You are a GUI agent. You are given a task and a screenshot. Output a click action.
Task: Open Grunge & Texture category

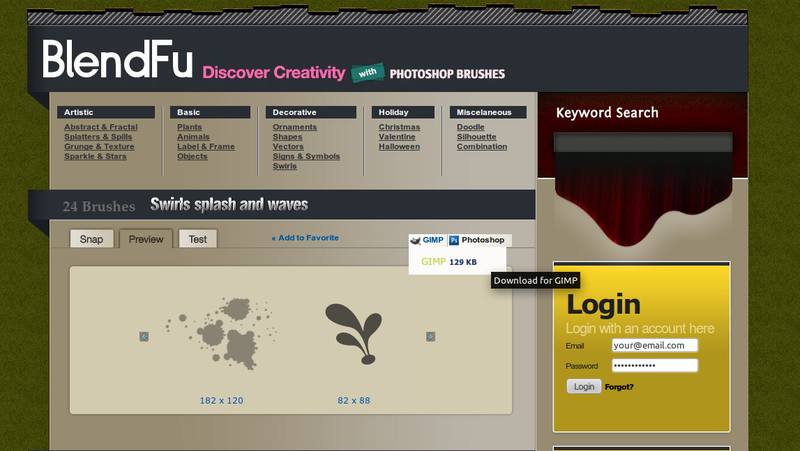99,146
